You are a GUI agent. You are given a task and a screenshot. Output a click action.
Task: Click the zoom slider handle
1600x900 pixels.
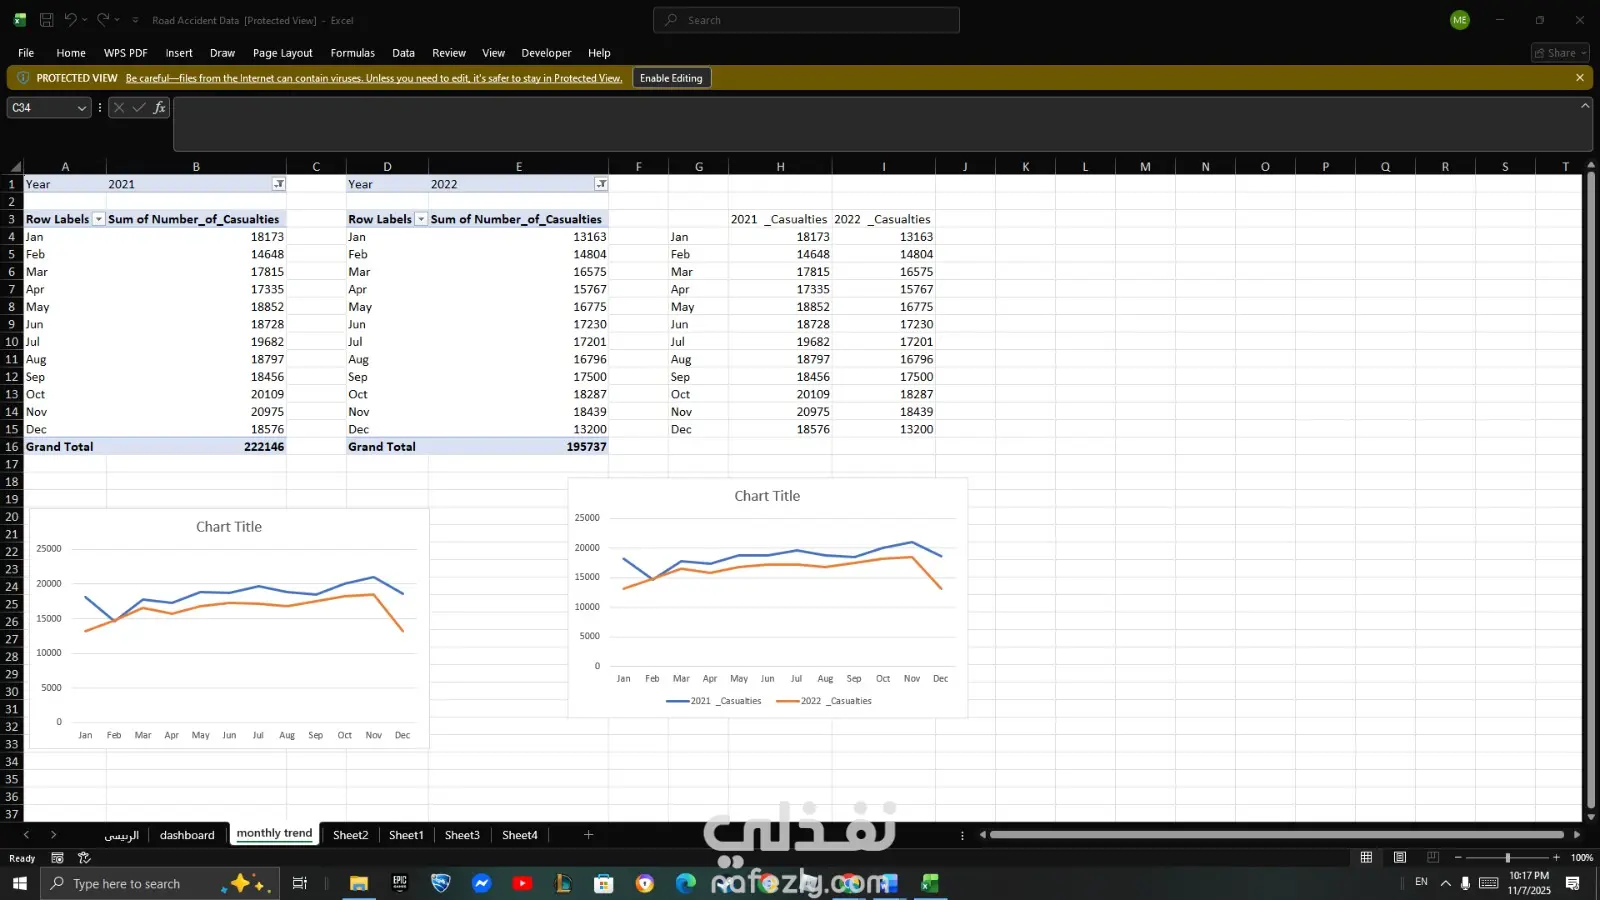click(x=1507, y=858)
